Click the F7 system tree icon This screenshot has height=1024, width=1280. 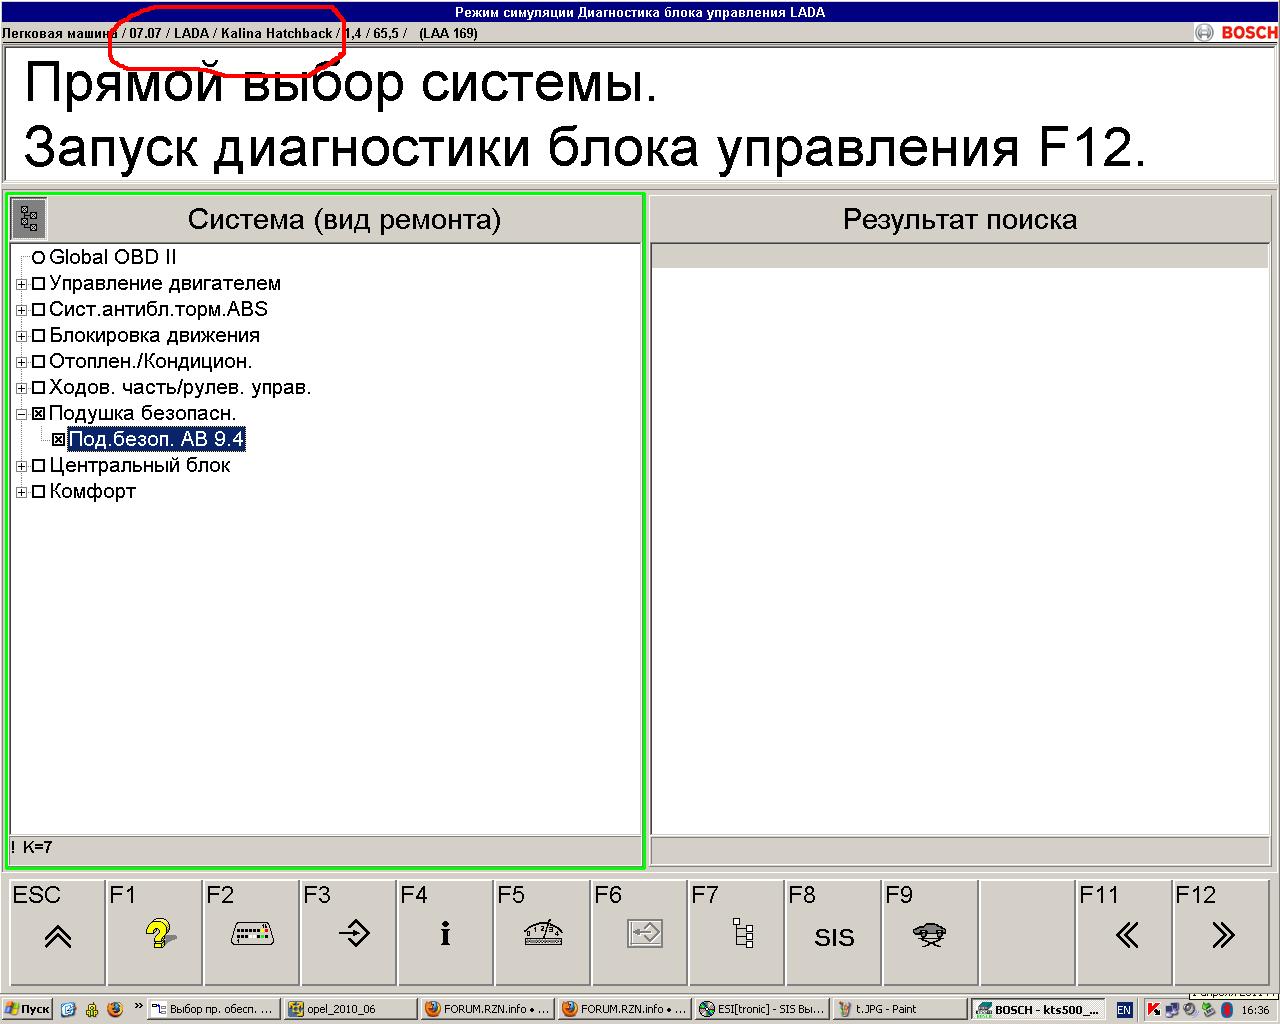click(741, 934)
